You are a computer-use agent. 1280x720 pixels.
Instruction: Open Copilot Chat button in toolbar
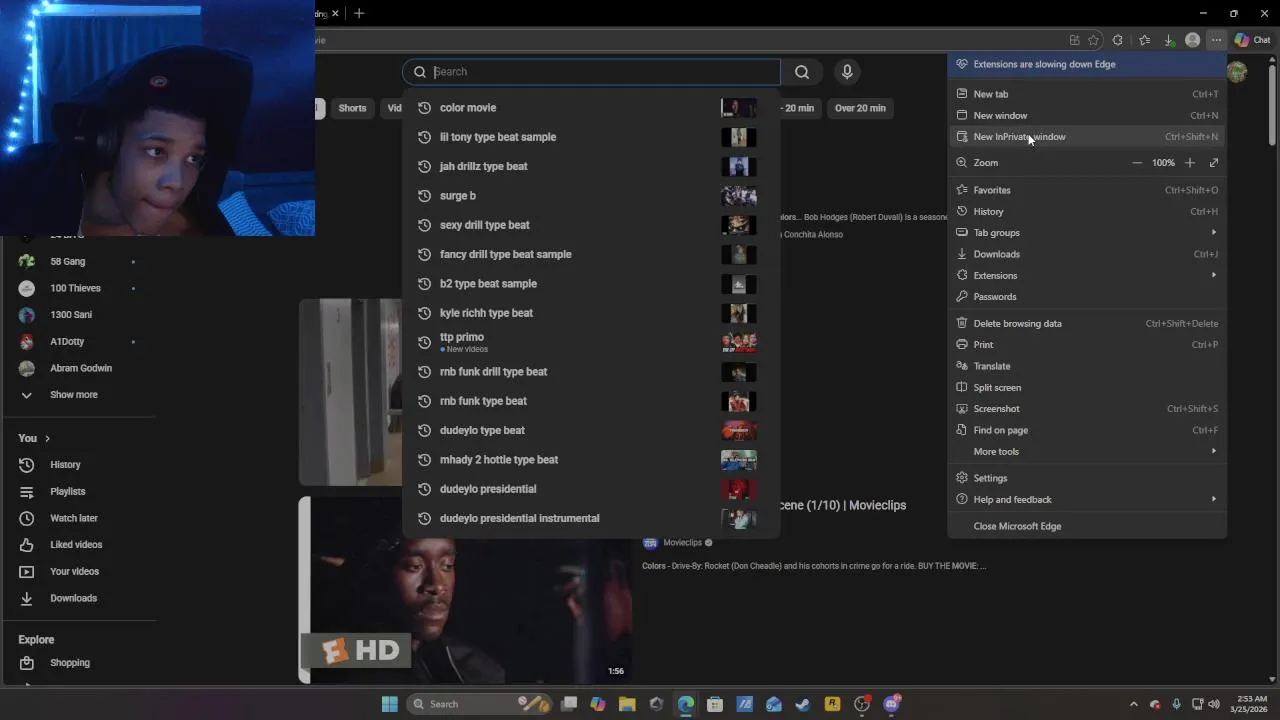(1252, 40)
